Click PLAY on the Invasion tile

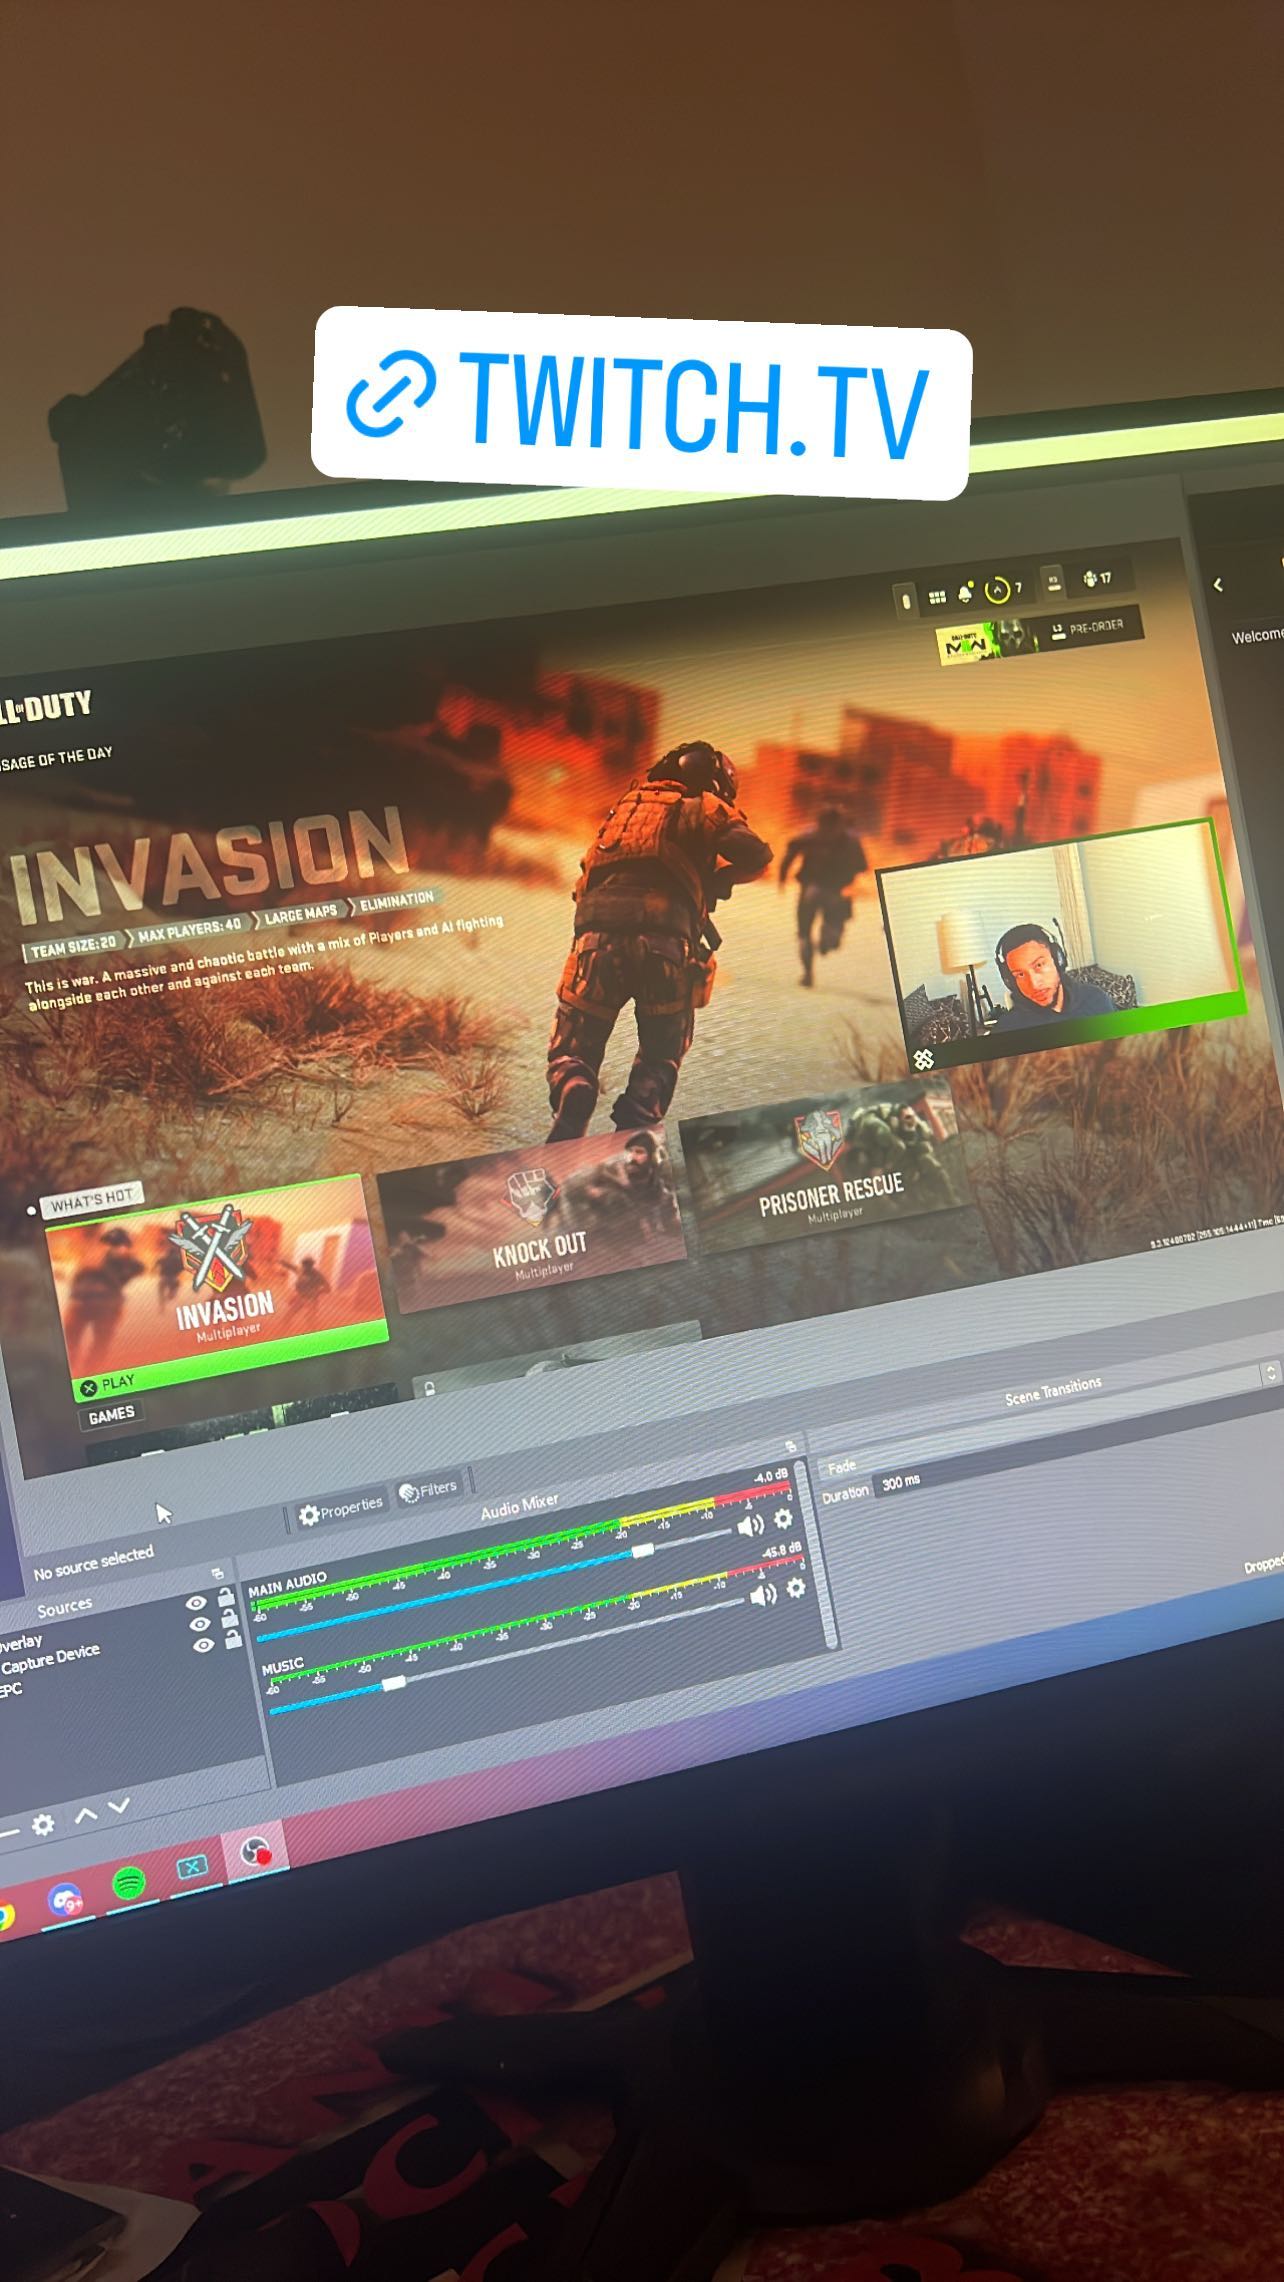pyautogui.click(x=107, y=1385)
